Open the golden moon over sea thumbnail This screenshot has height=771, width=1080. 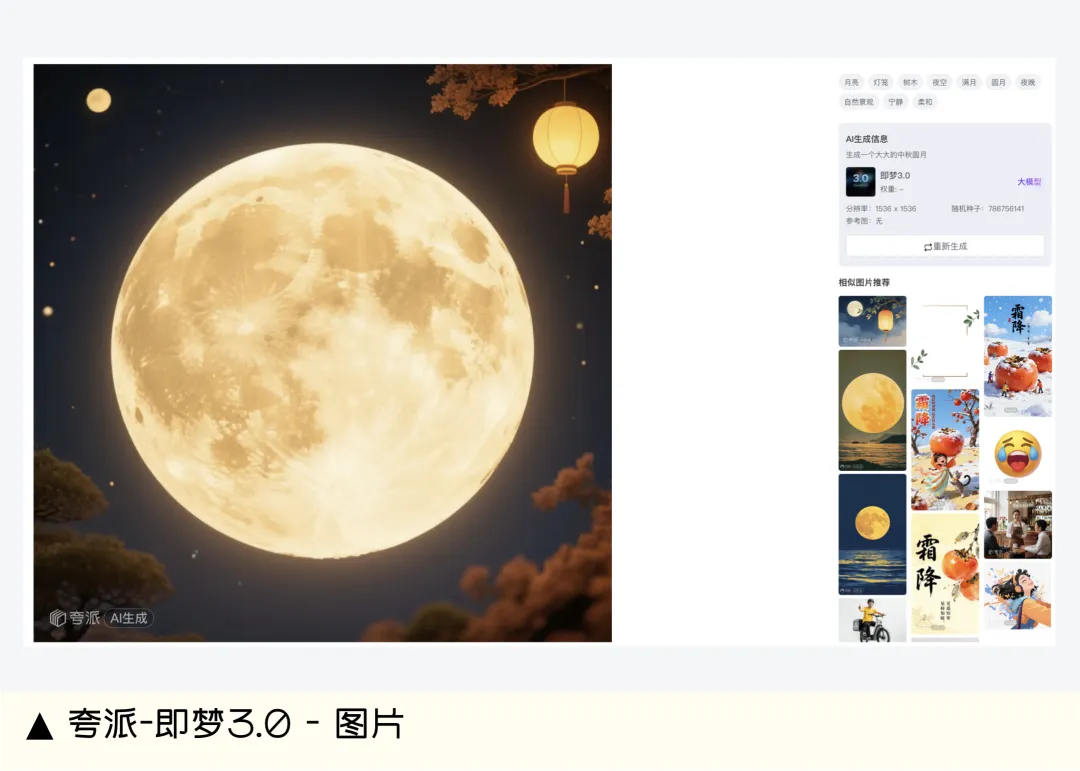pos(872,410)
